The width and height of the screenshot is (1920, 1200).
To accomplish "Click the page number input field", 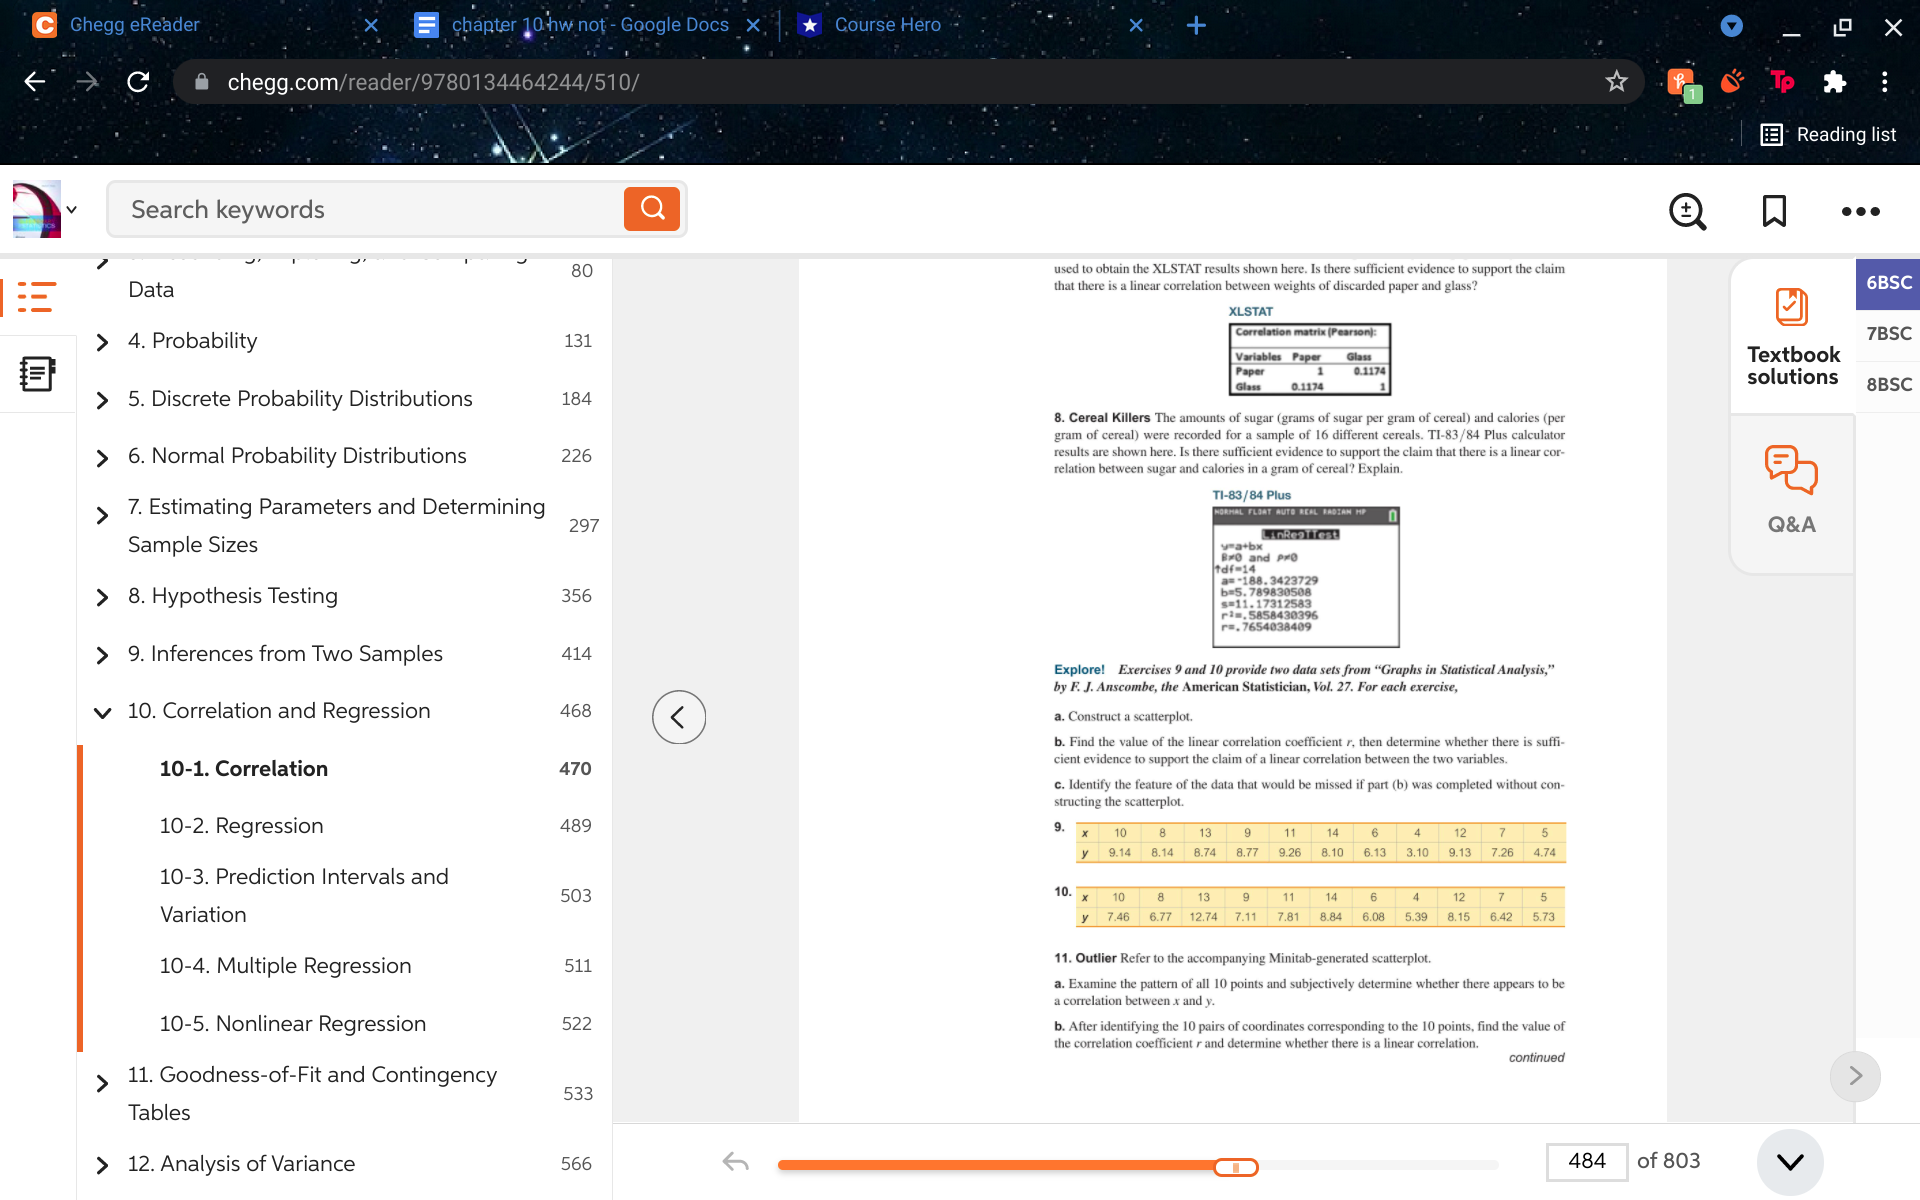I will pyautogui.click(x=1586, y=1161).
